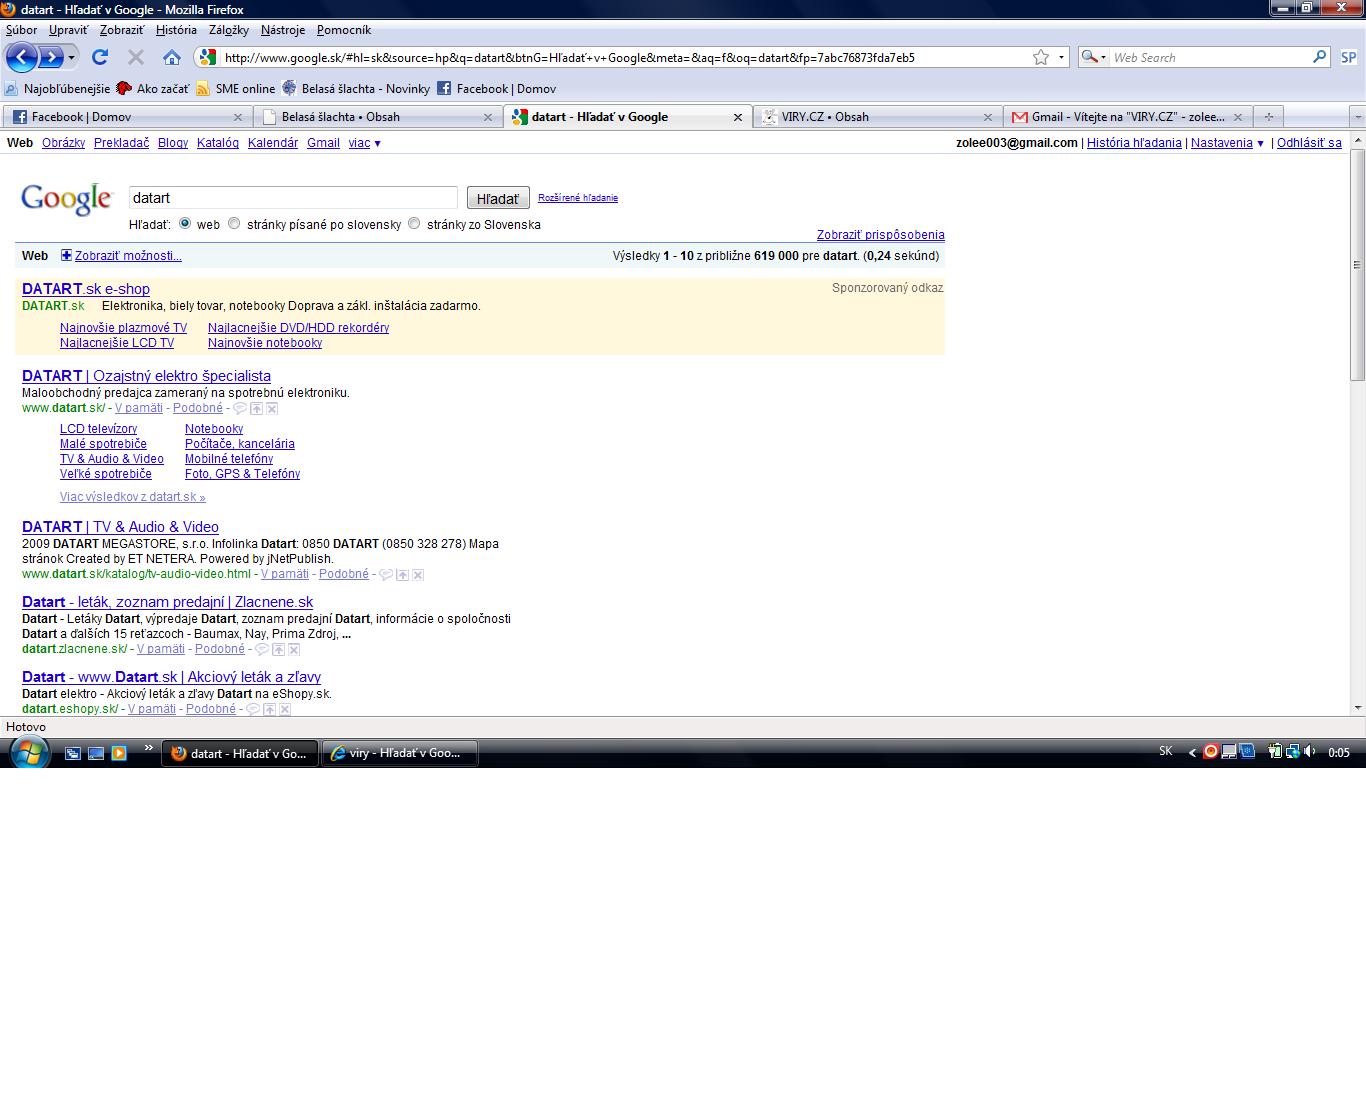Click the Stop loading icon
The image size is (1366, 1120).
click(136, 57)
